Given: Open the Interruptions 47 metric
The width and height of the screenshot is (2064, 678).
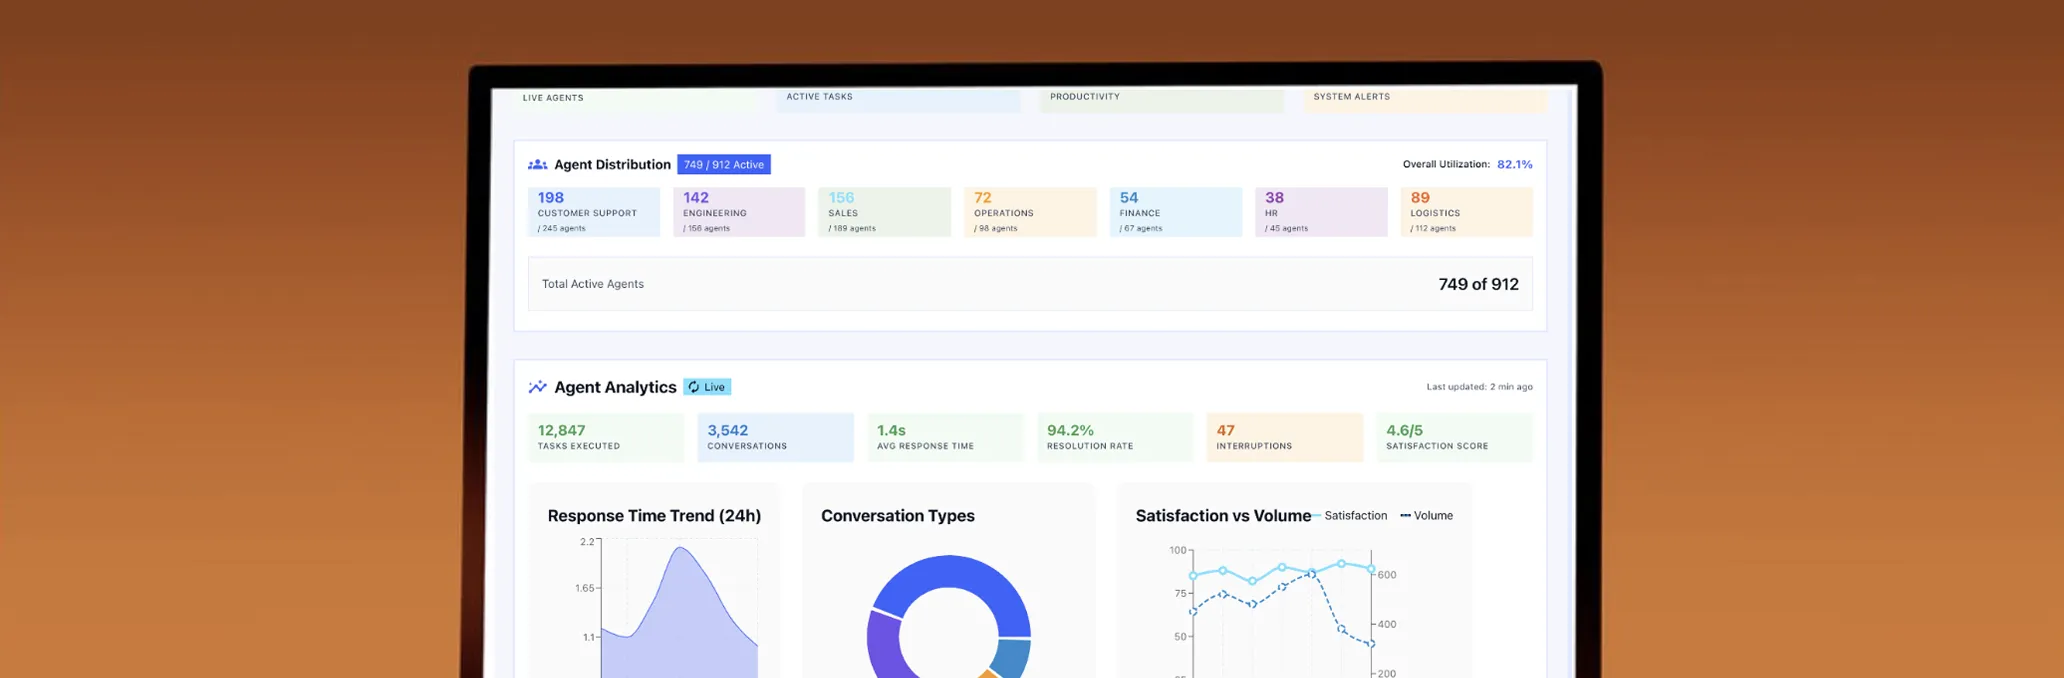Looking at the screenshot, I should pyautogui.click(x=1285, y=438).
